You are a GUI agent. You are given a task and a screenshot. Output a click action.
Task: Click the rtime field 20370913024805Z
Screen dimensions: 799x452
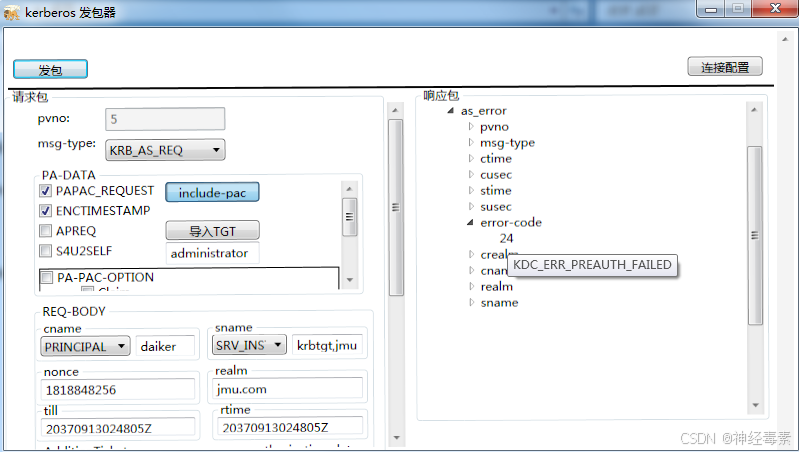pos(290,427)
